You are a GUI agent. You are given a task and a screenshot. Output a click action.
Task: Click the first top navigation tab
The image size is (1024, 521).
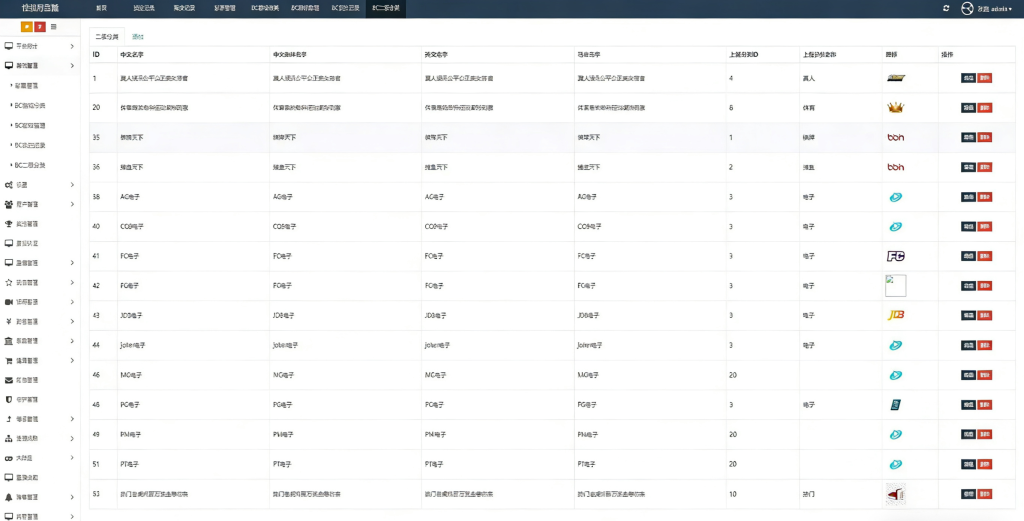[x=101, y=8]
